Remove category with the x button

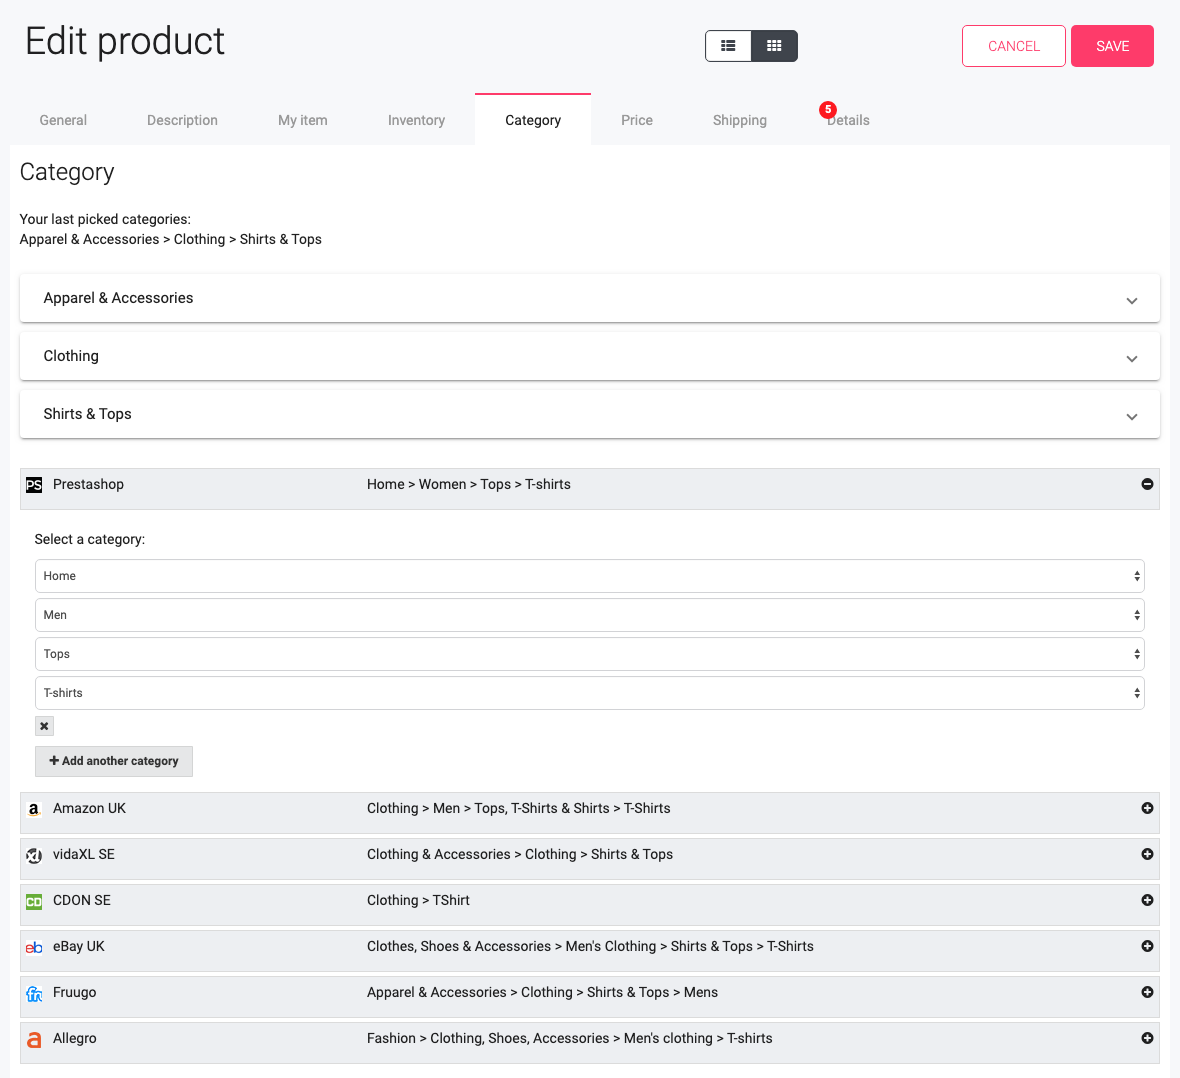[44, 726]
